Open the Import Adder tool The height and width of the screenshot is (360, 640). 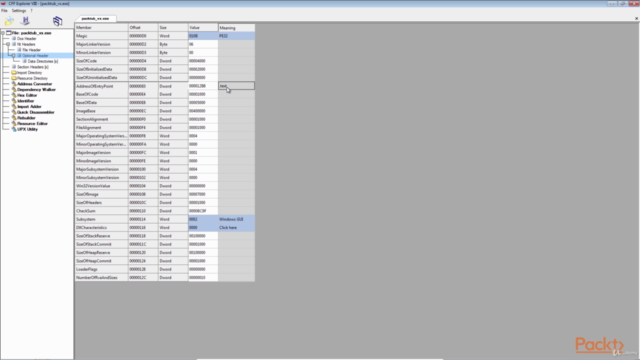coord(29,107)
